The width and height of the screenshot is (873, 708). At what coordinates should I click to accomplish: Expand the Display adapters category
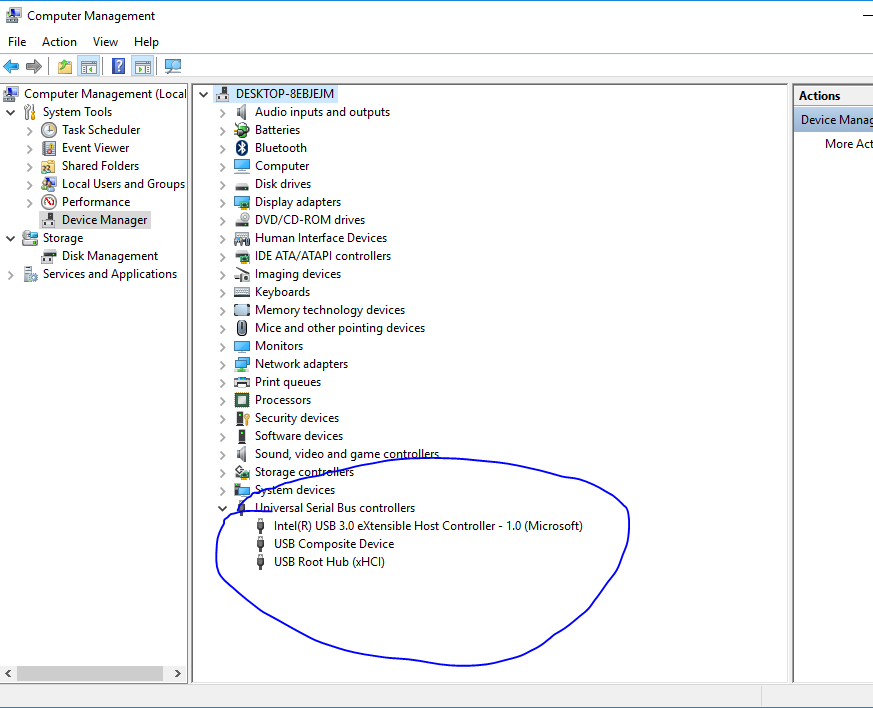(223, 203)
